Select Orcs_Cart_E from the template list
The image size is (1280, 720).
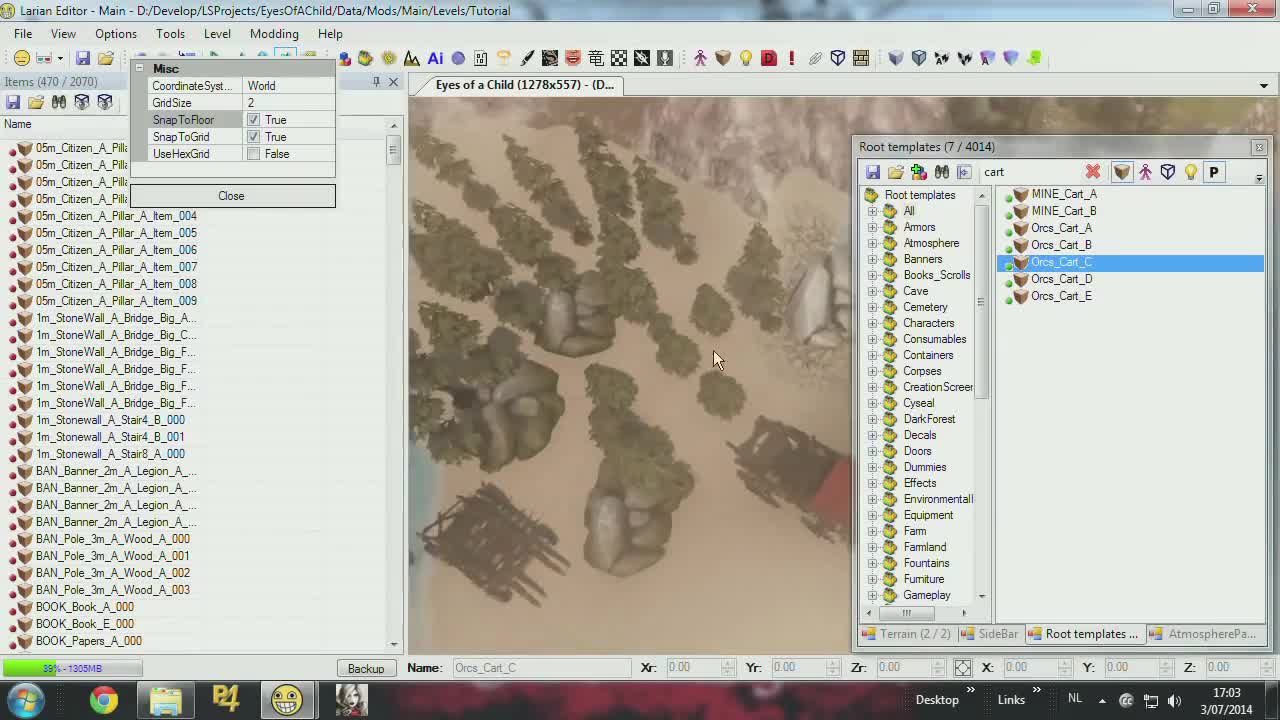click(1061, 296)
